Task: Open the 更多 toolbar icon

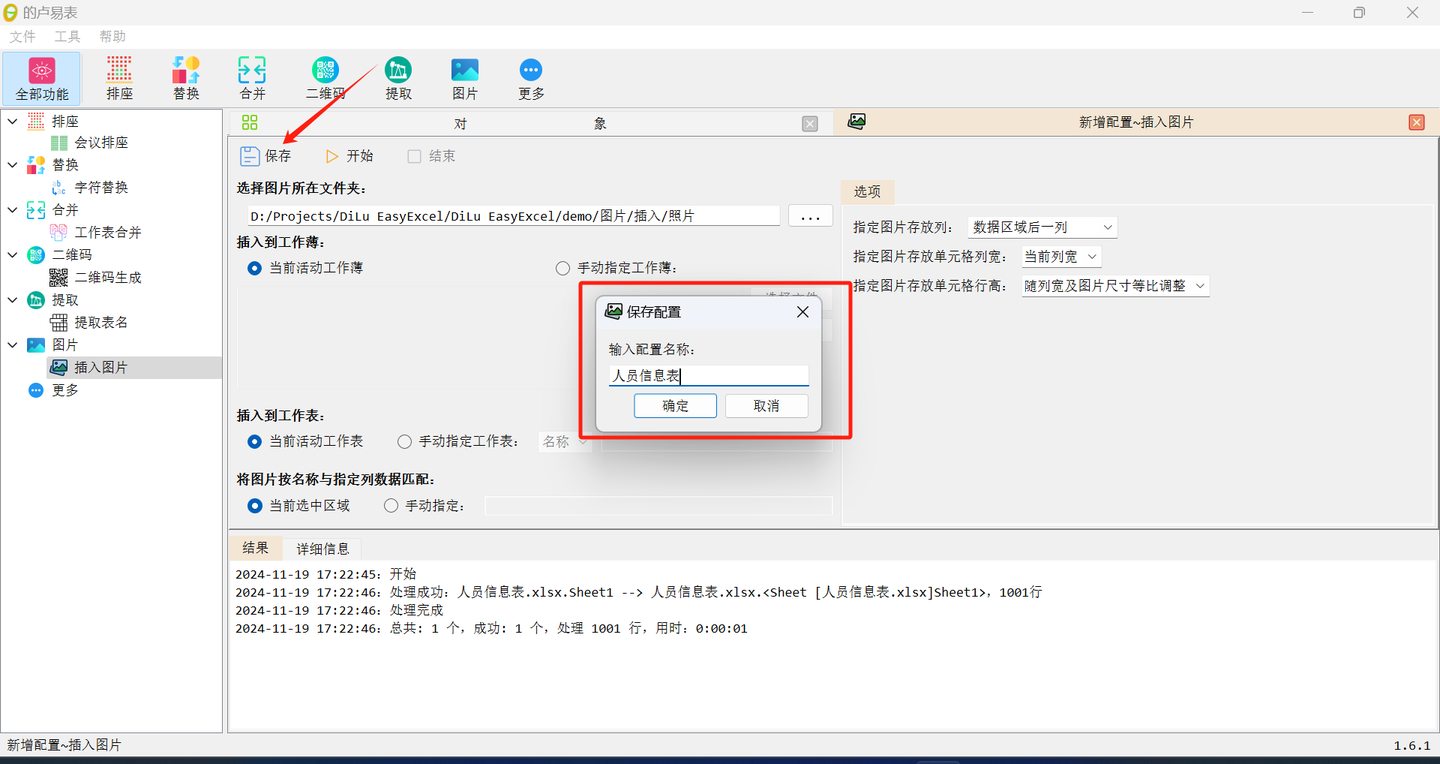Action: click(531, 78)
